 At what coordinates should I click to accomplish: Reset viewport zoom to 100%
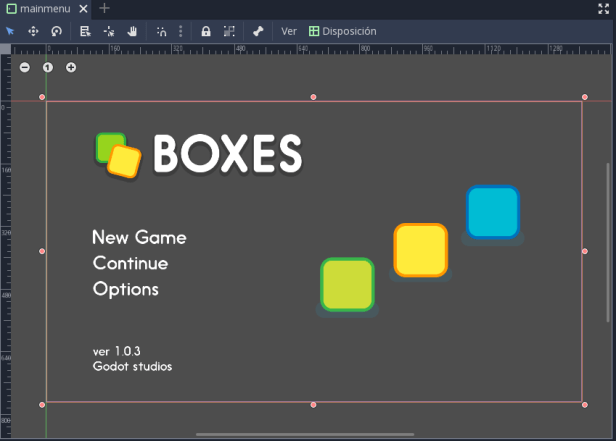[48, 68]
